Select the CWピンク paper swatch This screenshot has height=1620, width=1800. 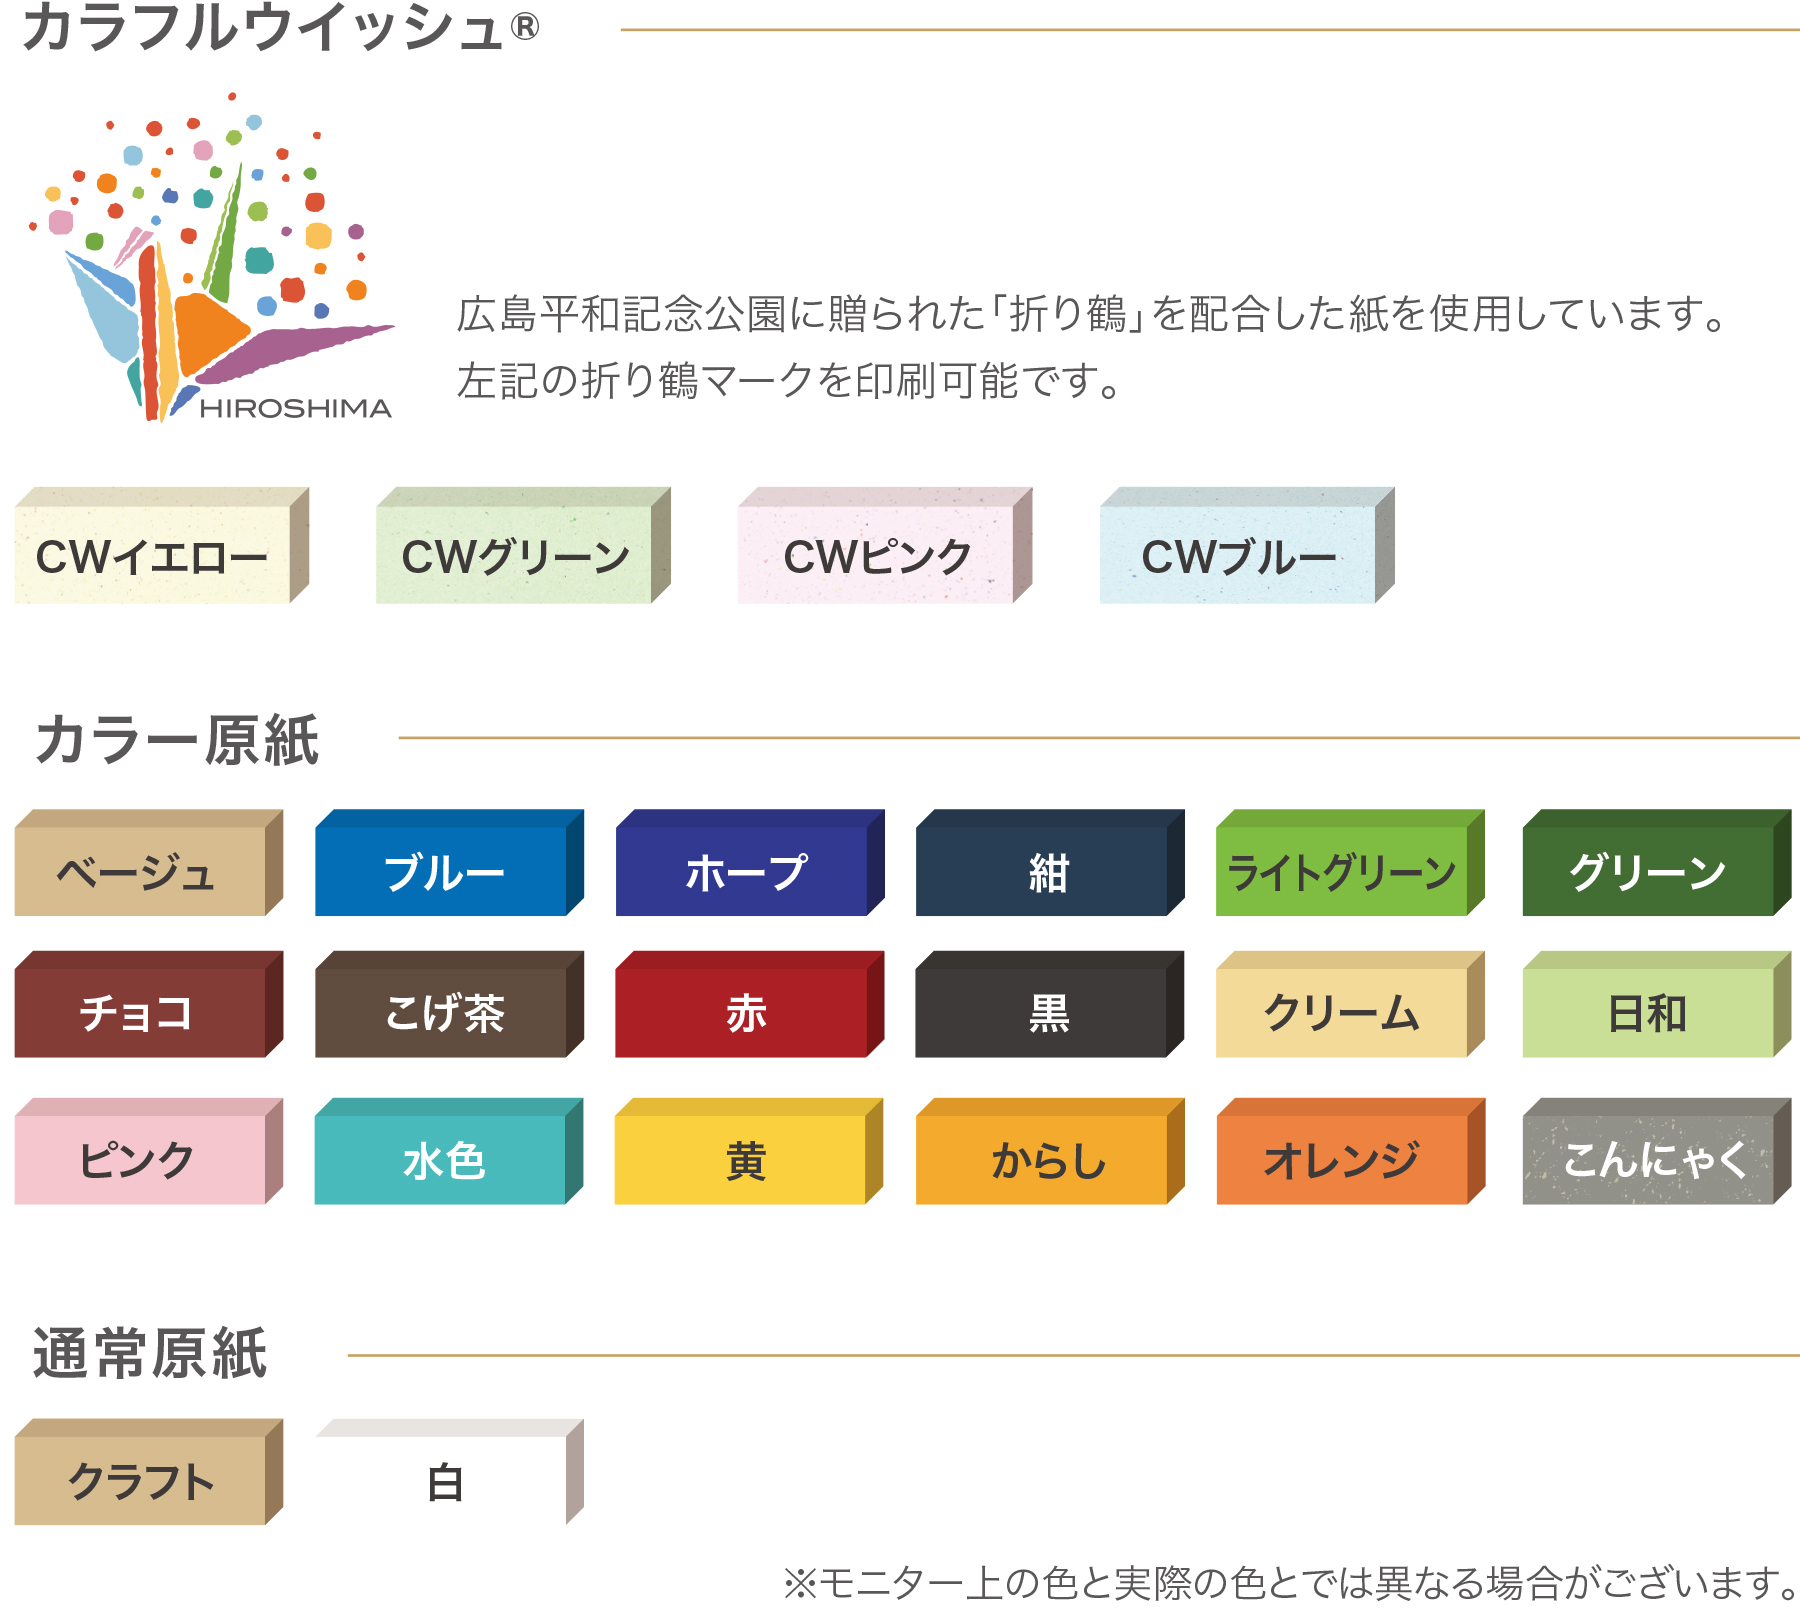(x=885, y=545)
